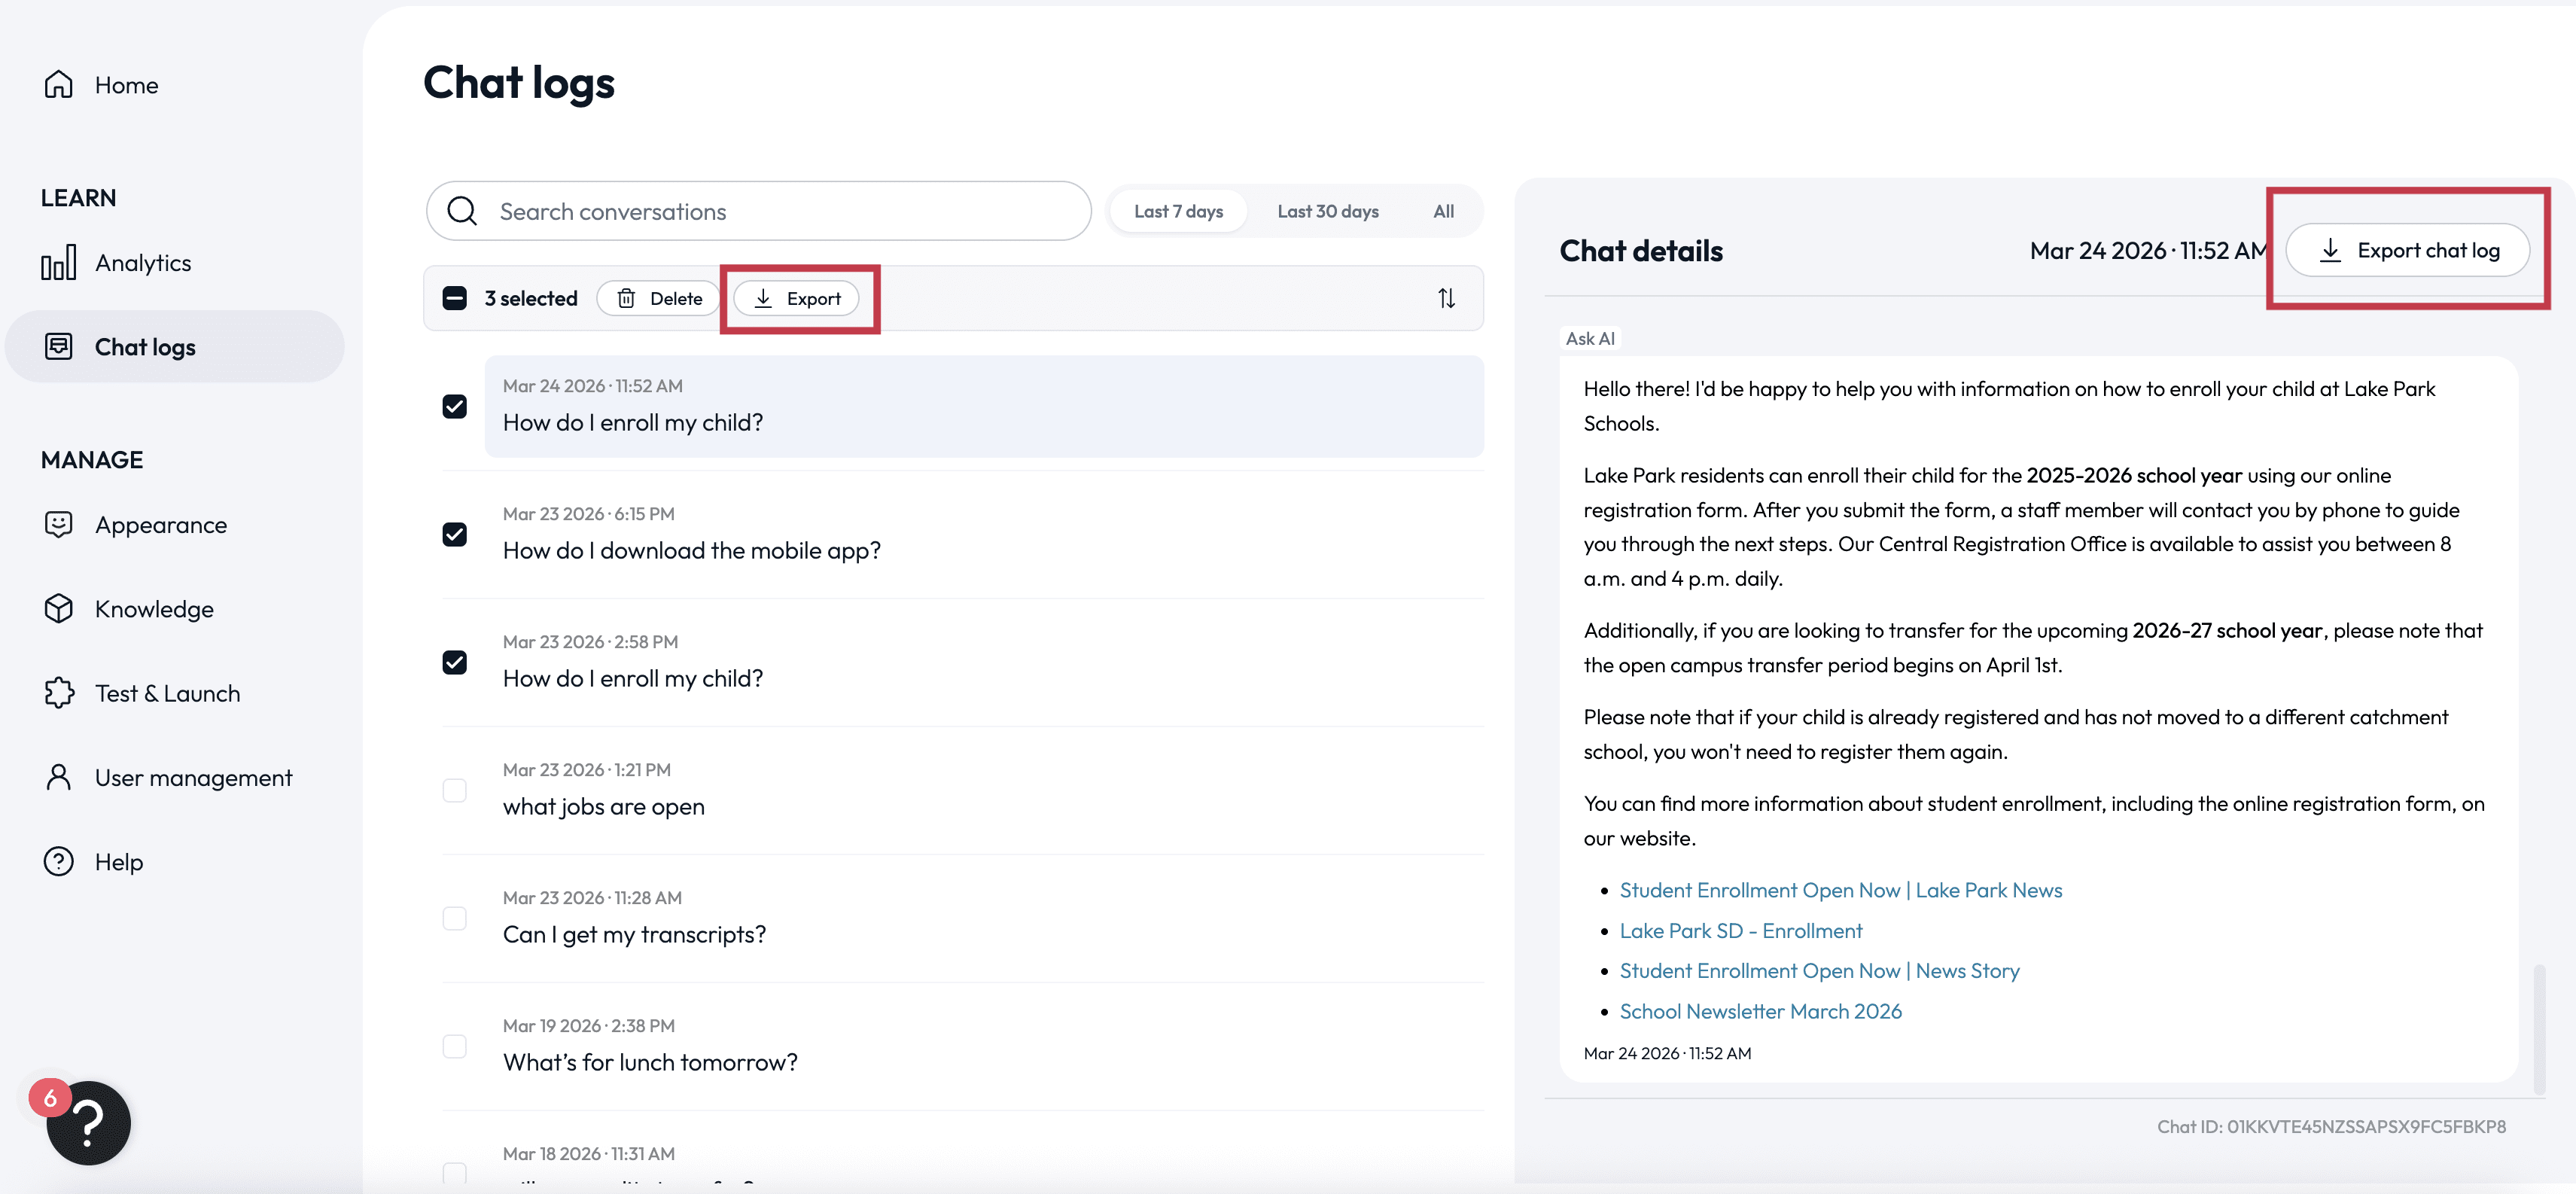Screen dimensions: 2576x1194
Task: Click the trash icon in Delete button
Action: click(626, 298)
